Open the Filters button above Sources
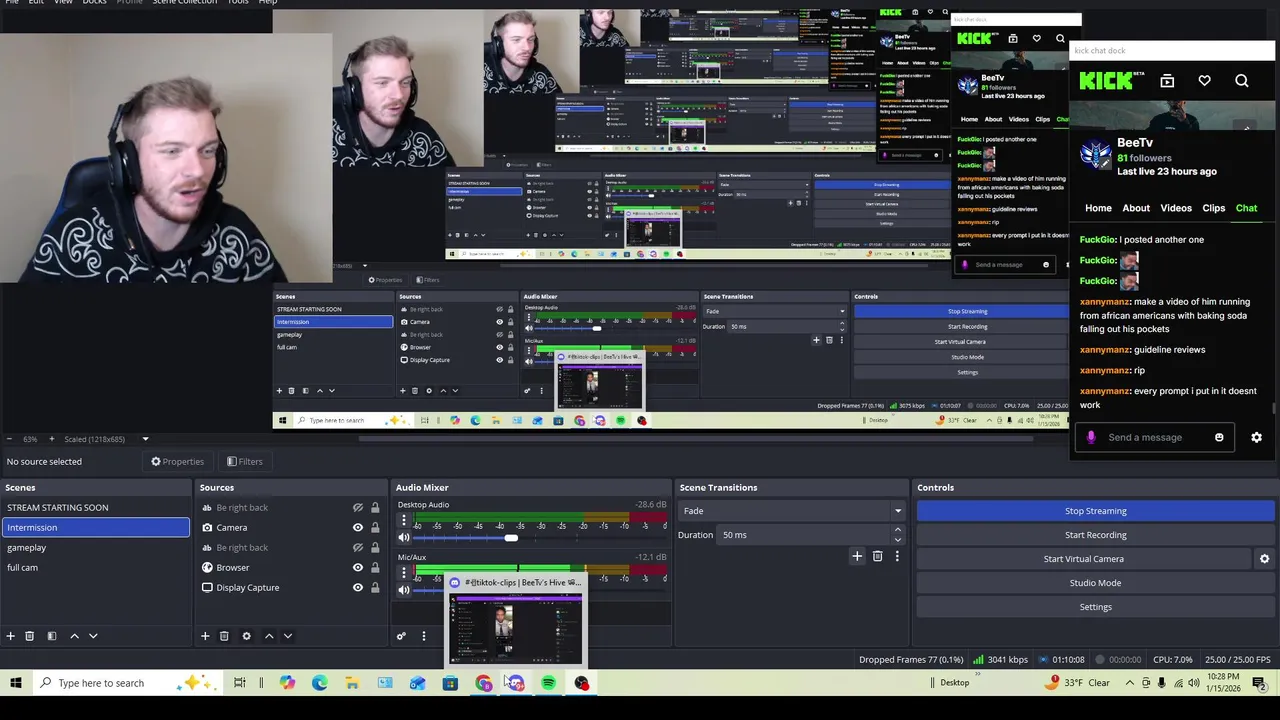This screenshot has width=1280, height=720. pos(244,461)
